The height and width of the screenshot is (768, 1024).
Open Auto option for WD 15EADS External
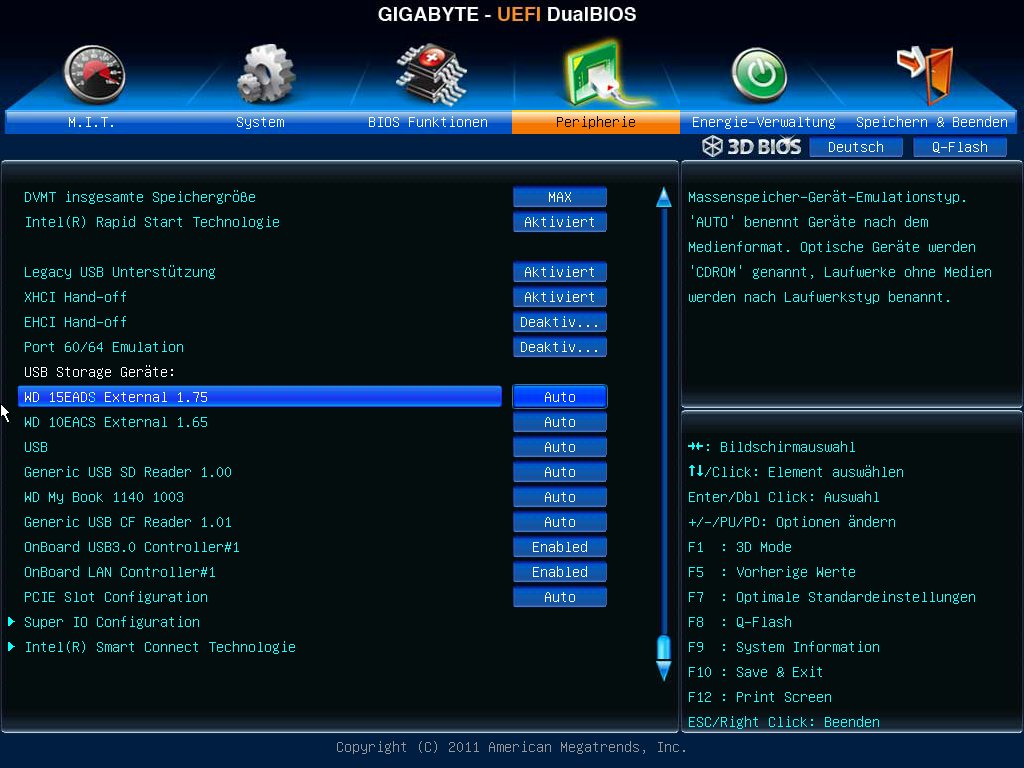point(560,396)
